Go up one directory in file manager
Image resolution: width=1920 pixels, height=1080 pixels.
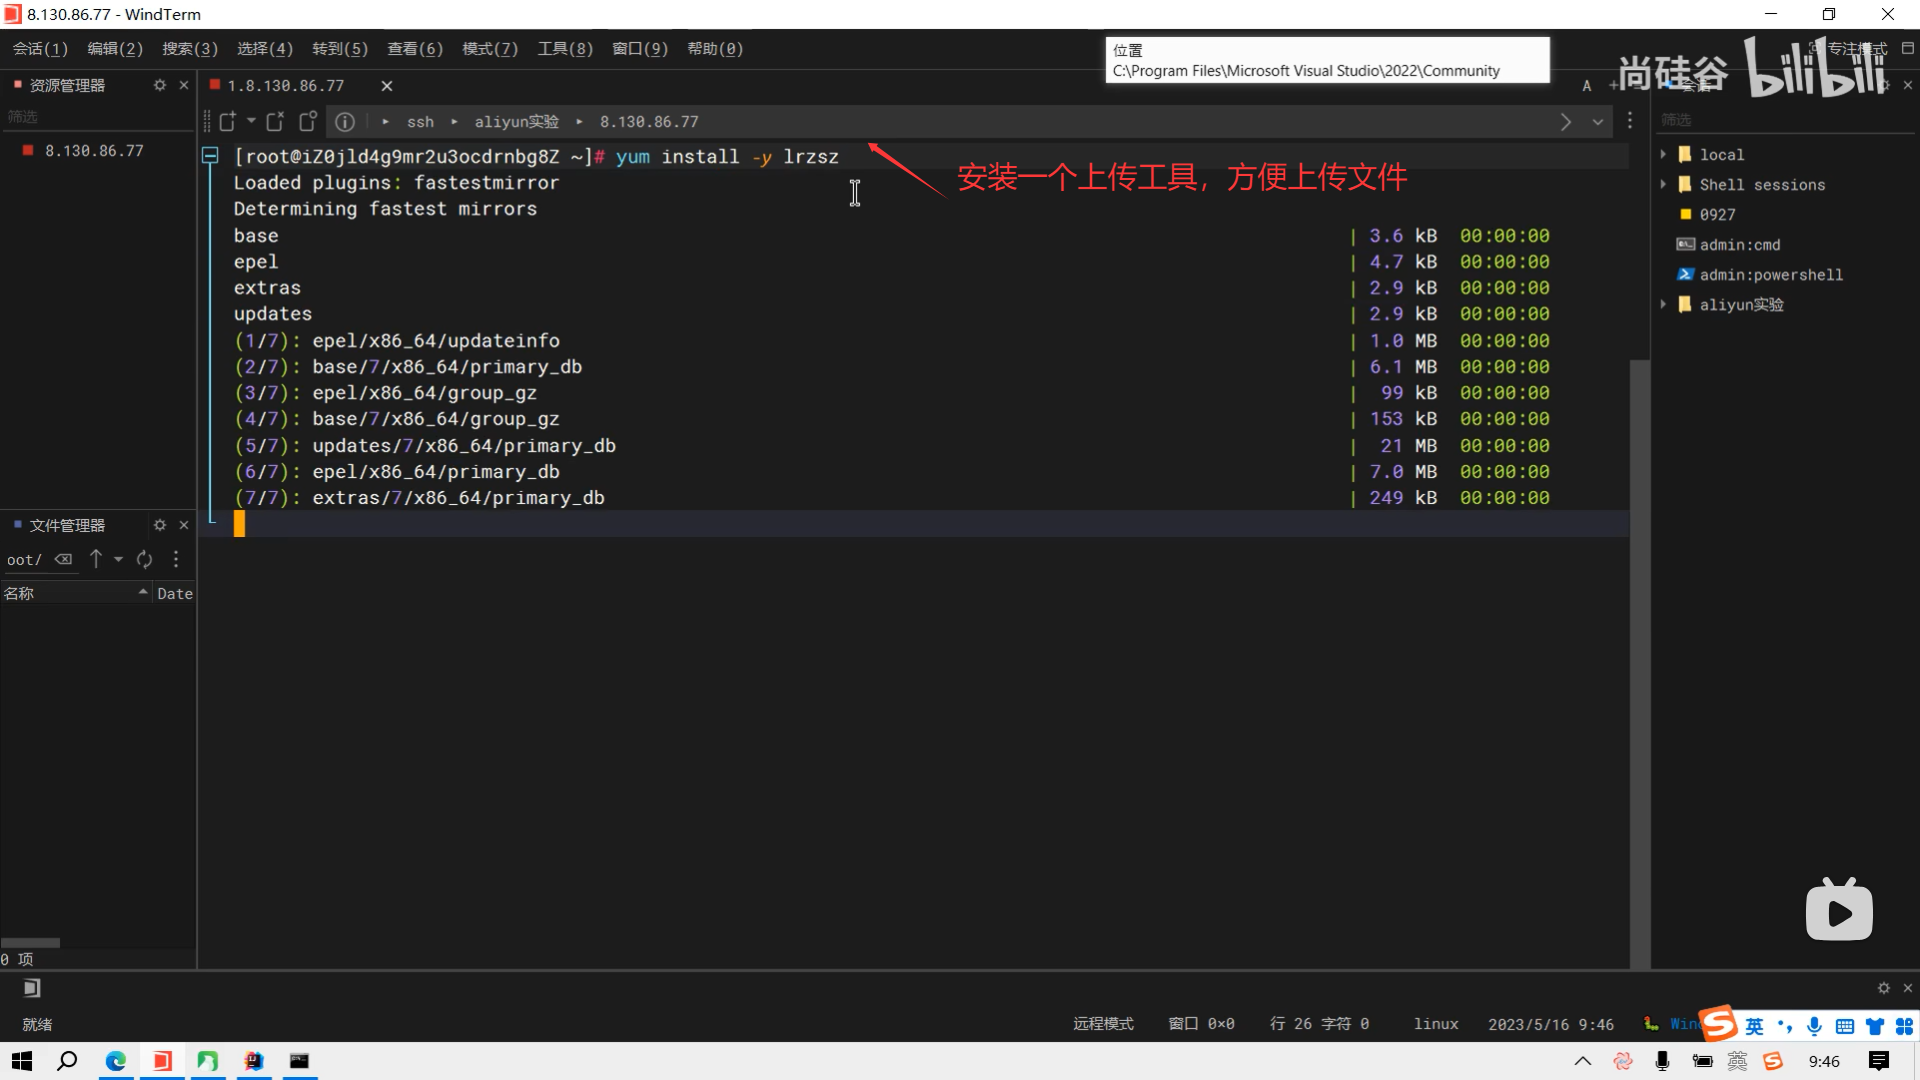coord(96,559)
